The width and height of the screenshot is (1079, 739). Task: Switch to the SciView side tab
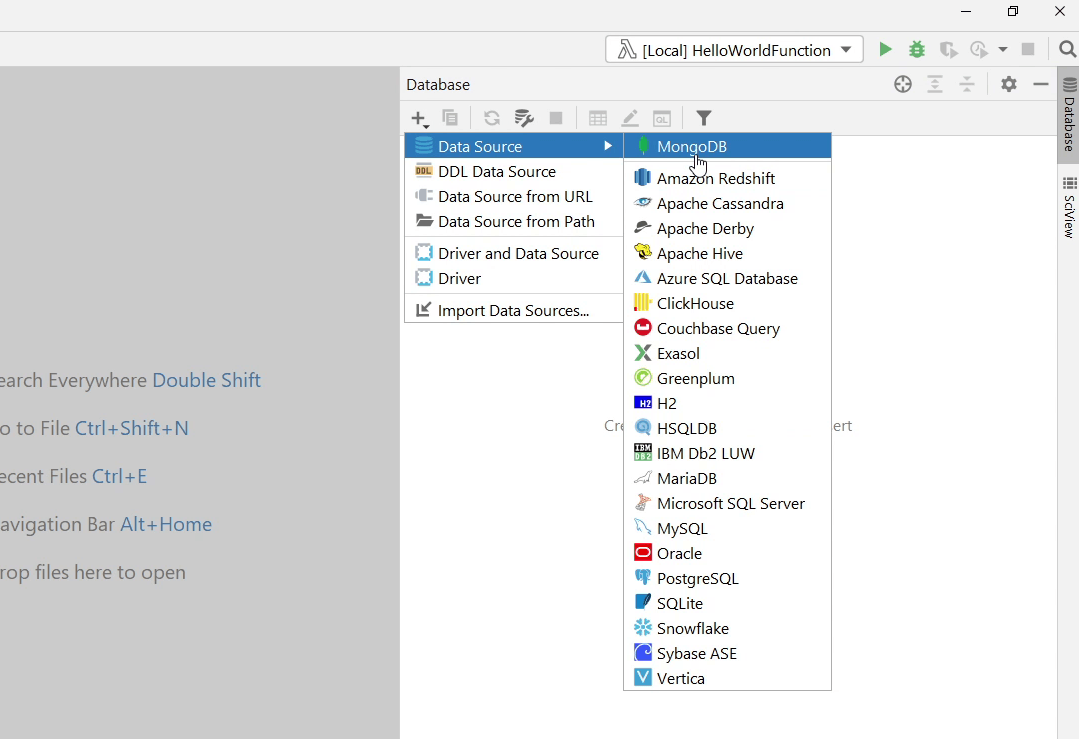[x=1069, y=208]
